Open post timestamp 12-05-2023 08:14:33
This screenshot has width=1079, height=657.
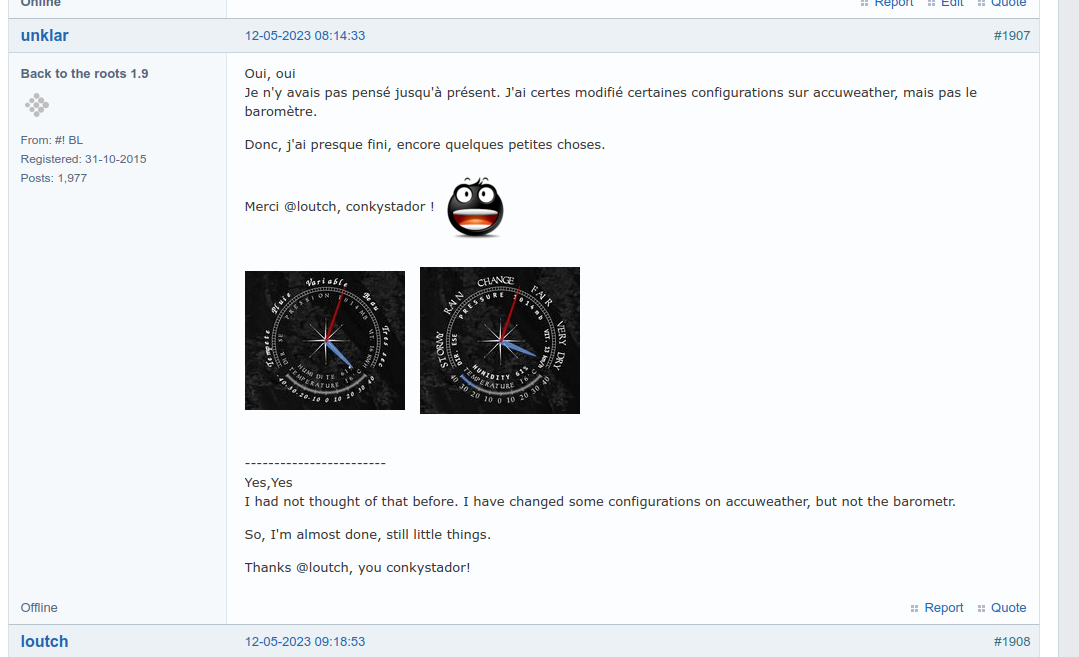tap(305, 36)
